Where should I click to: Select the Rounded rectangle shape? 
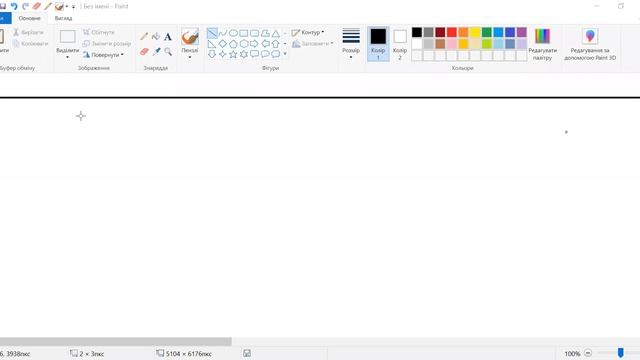tap(254, 33)
